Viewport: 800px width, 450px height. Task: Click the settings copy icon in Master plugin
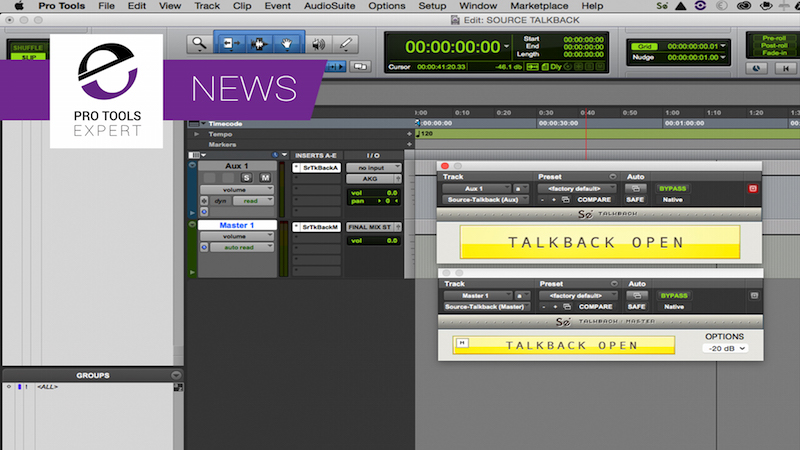567,307
